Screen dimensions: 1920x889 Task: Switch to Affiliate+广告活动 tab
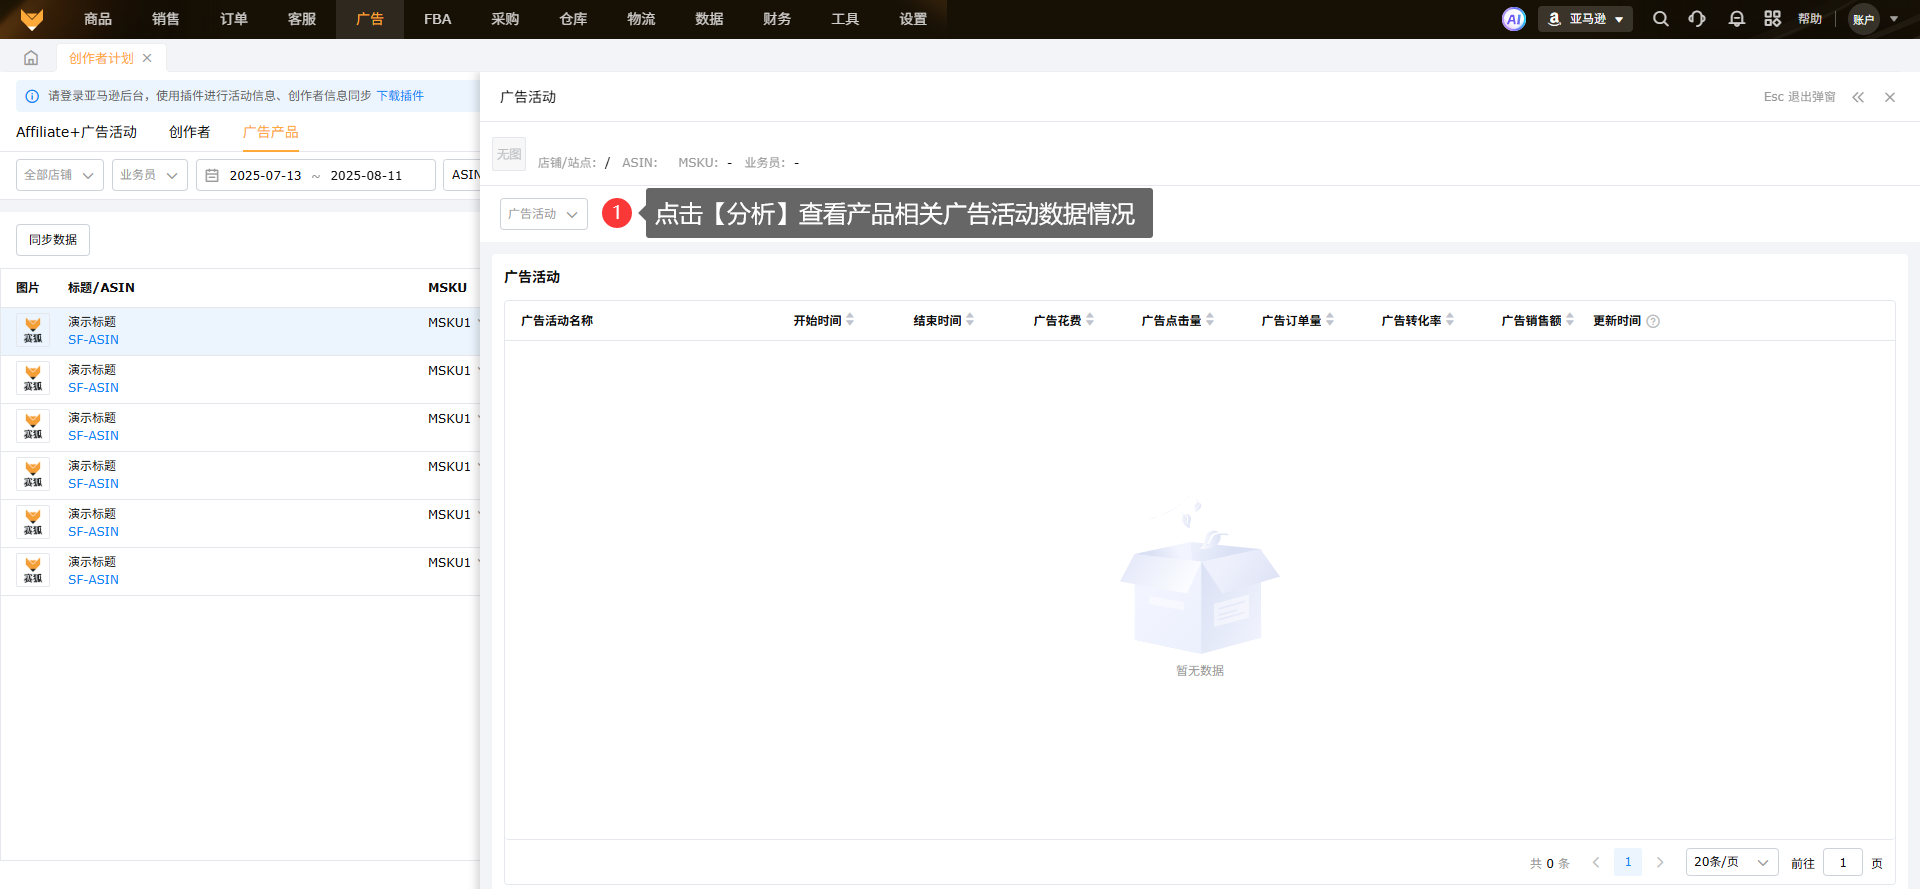76,132
